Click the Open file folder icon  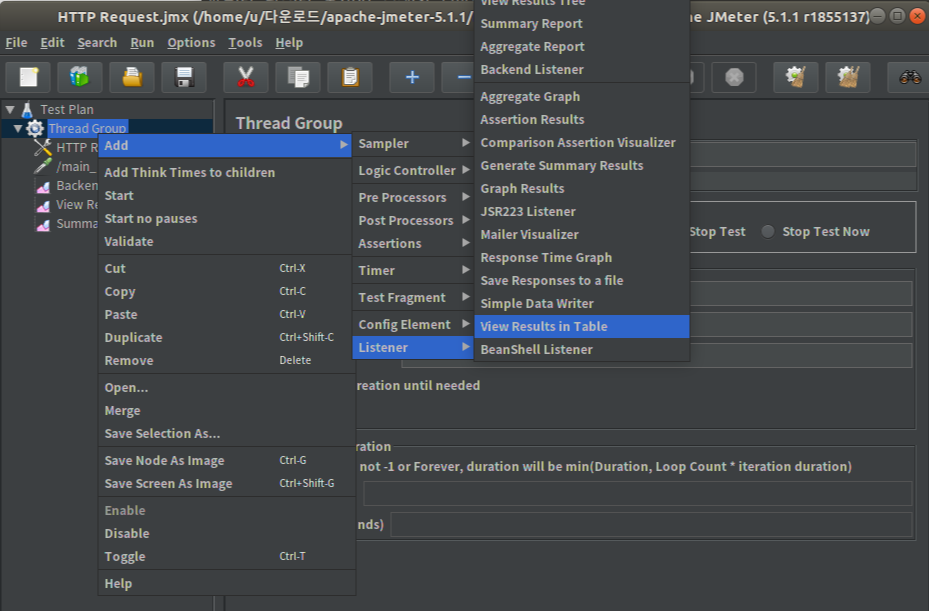132,77
